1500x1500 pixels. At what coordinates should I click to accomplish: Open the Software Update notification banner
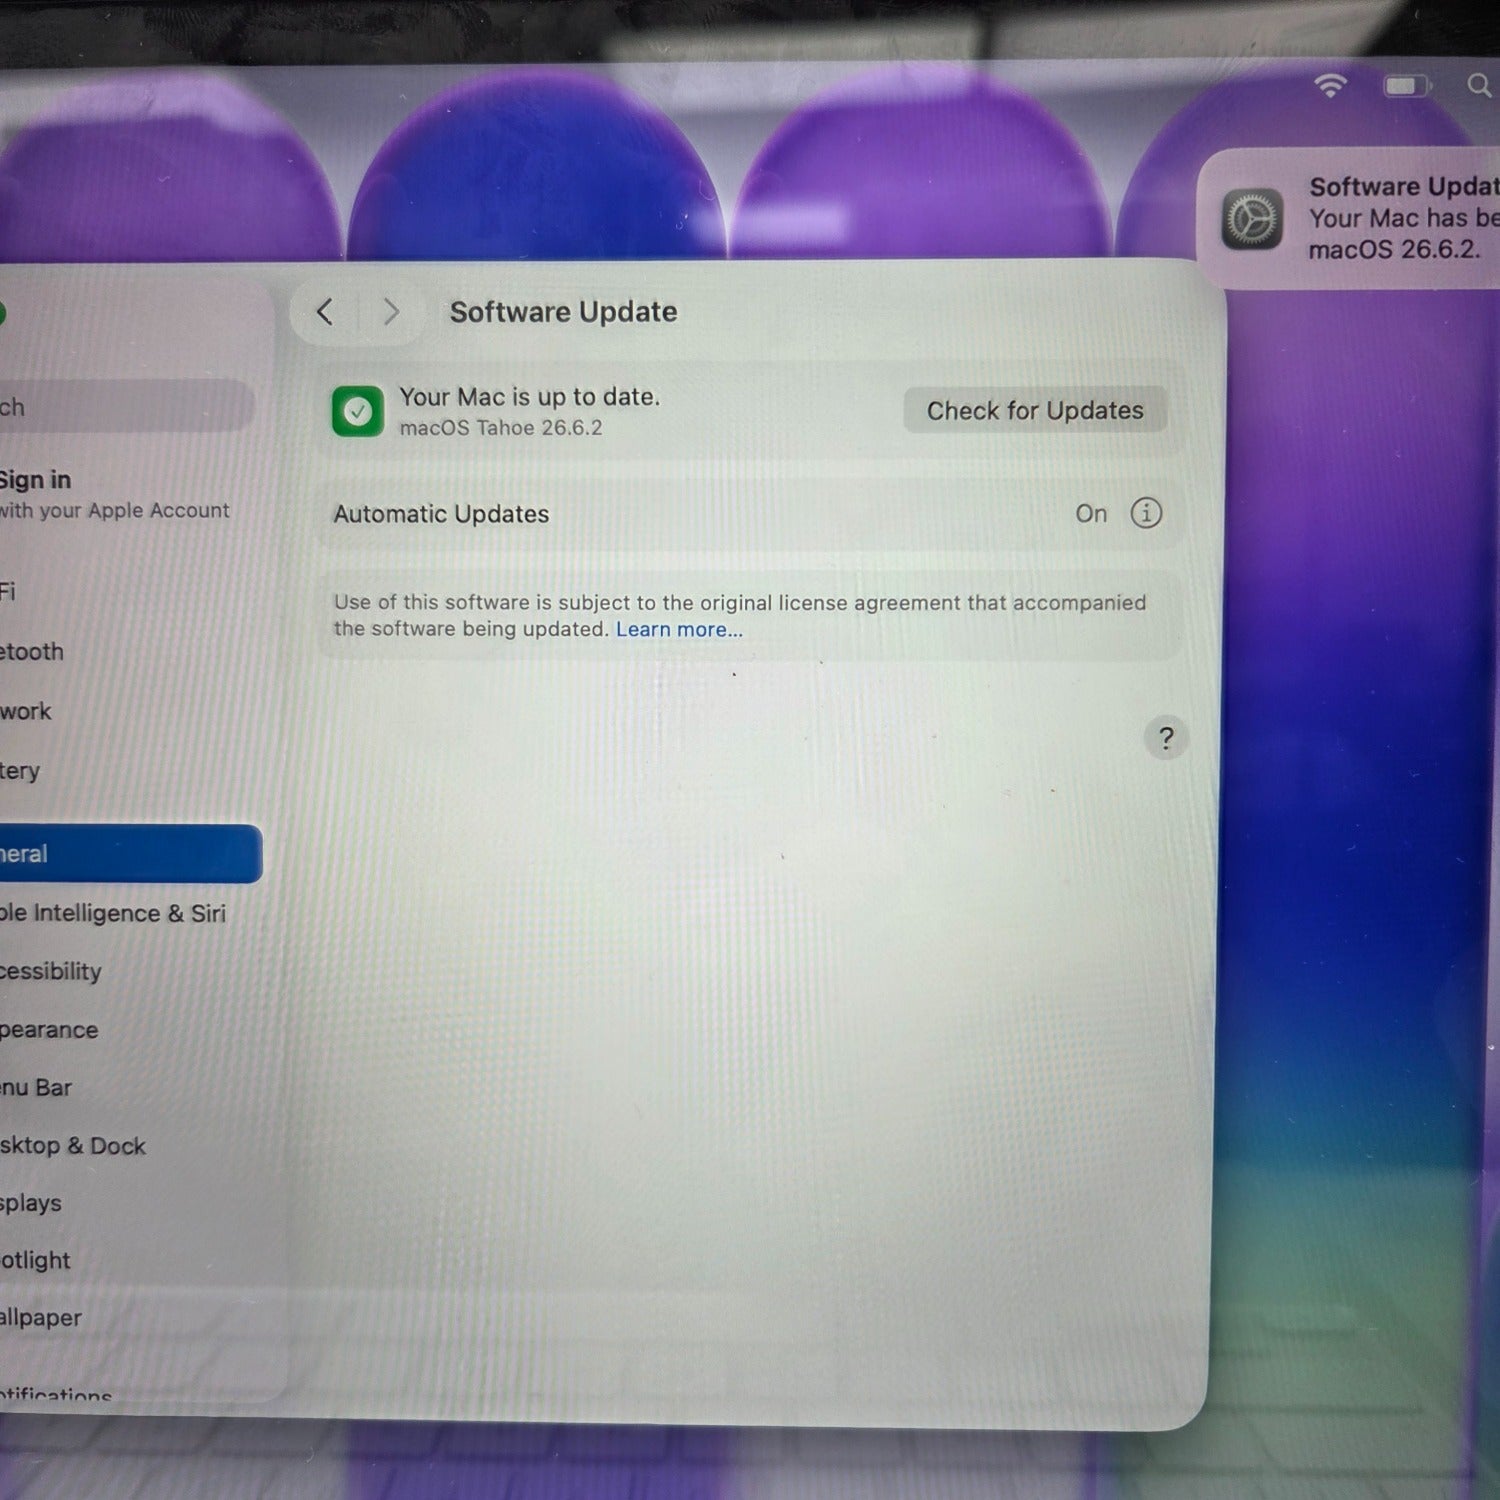(x=1349, y=218)
